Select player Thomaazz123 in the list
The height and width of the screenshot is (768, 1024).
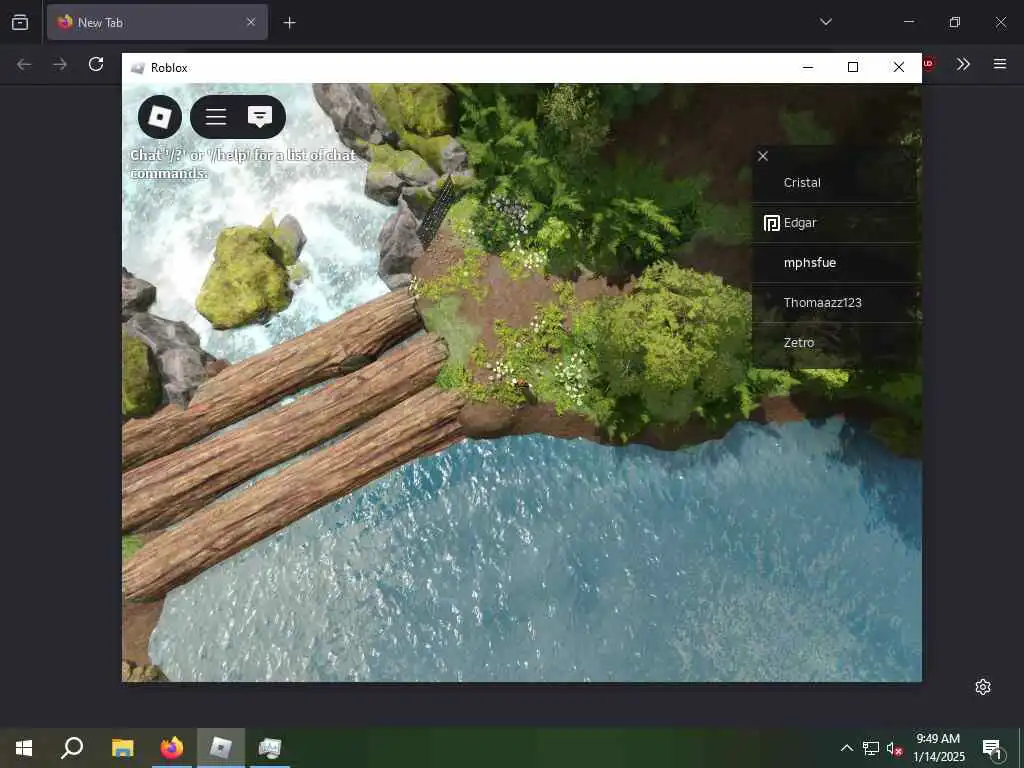pos(836,302)
